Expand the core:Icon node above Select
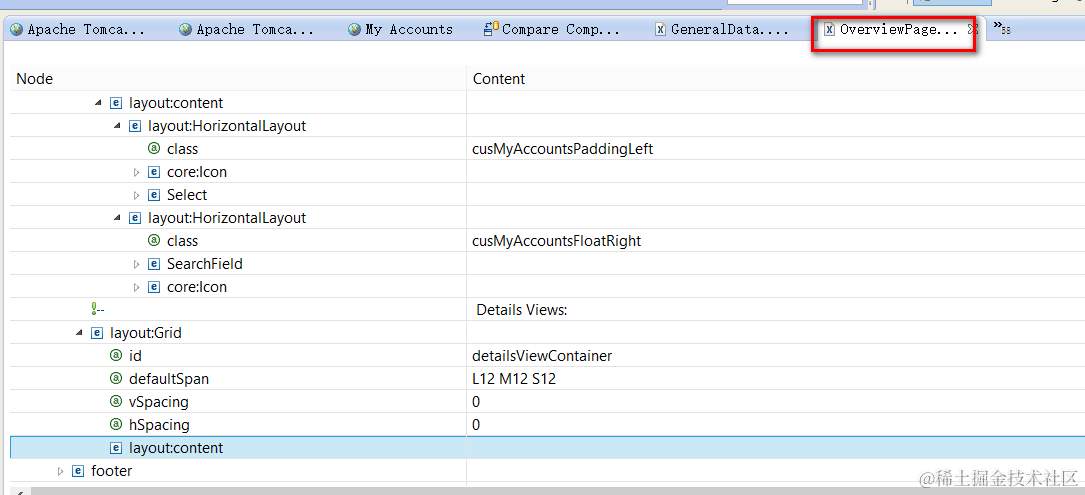 point(136,172)
